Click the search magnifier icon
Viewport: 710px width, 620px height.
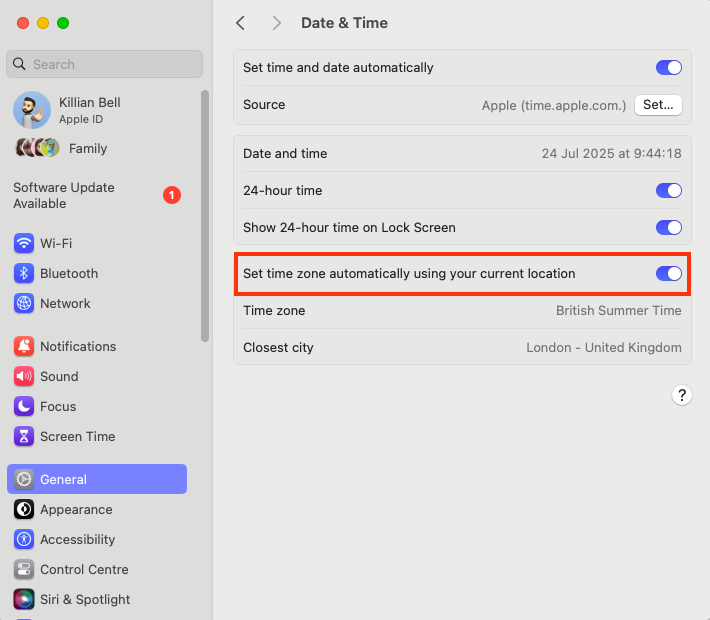[19, 64]
